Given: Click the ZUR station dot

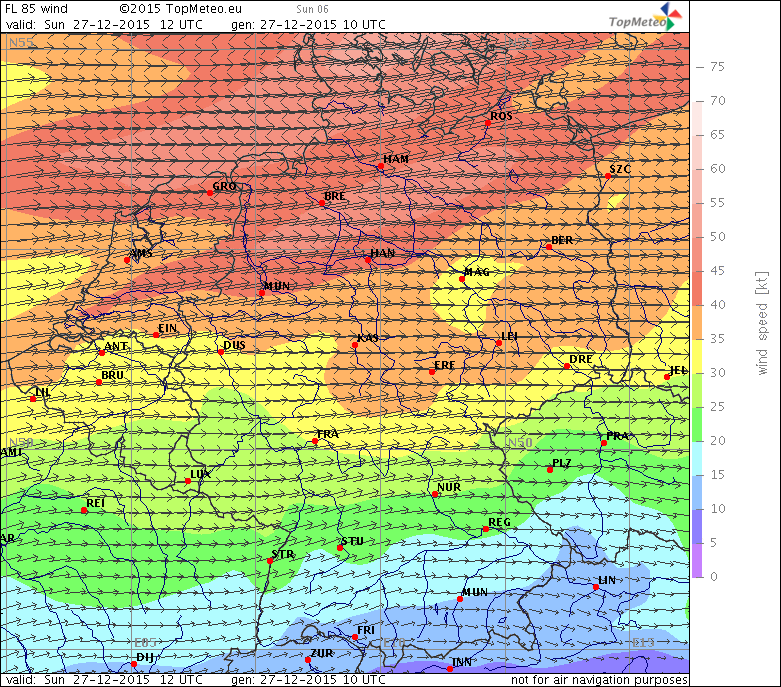Looking at the screenshot, I should coord(308,659).
